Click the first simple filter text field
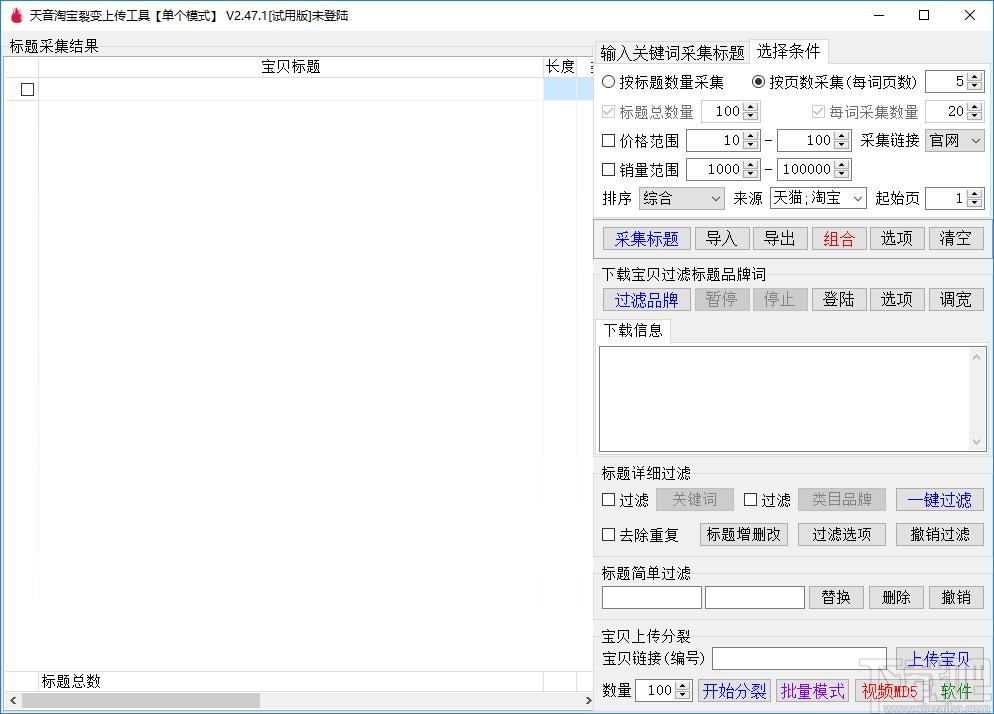The height and width of the screenshot is (714, 994). [x=652, y=597]
